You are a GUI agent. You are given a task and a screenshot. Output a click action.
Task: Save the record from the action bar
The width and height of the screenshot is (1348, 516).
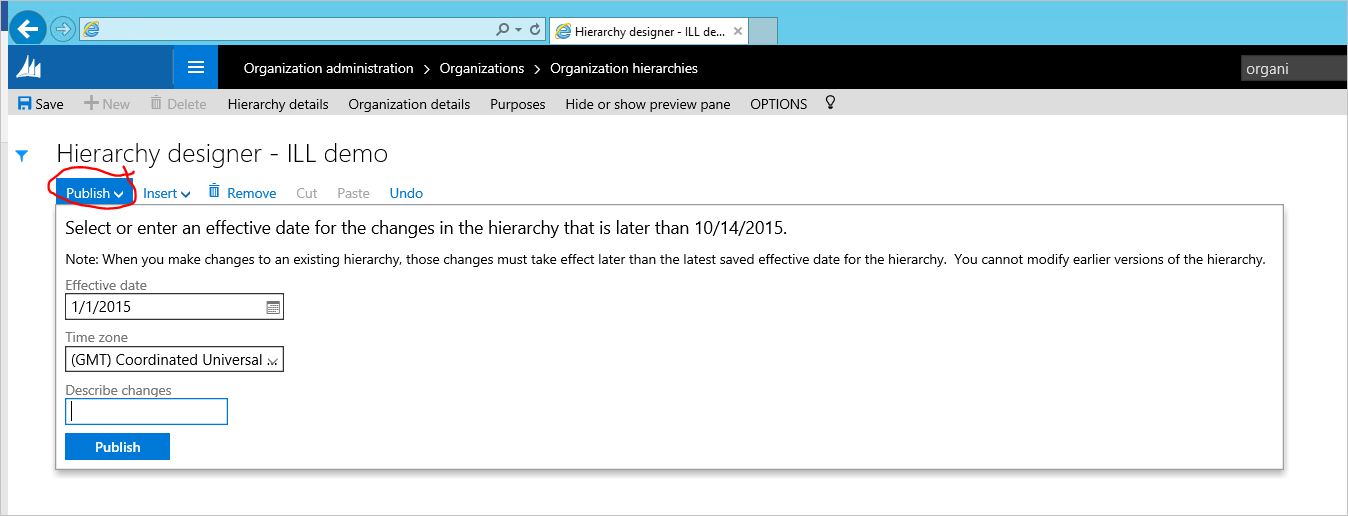pos(41,104)
